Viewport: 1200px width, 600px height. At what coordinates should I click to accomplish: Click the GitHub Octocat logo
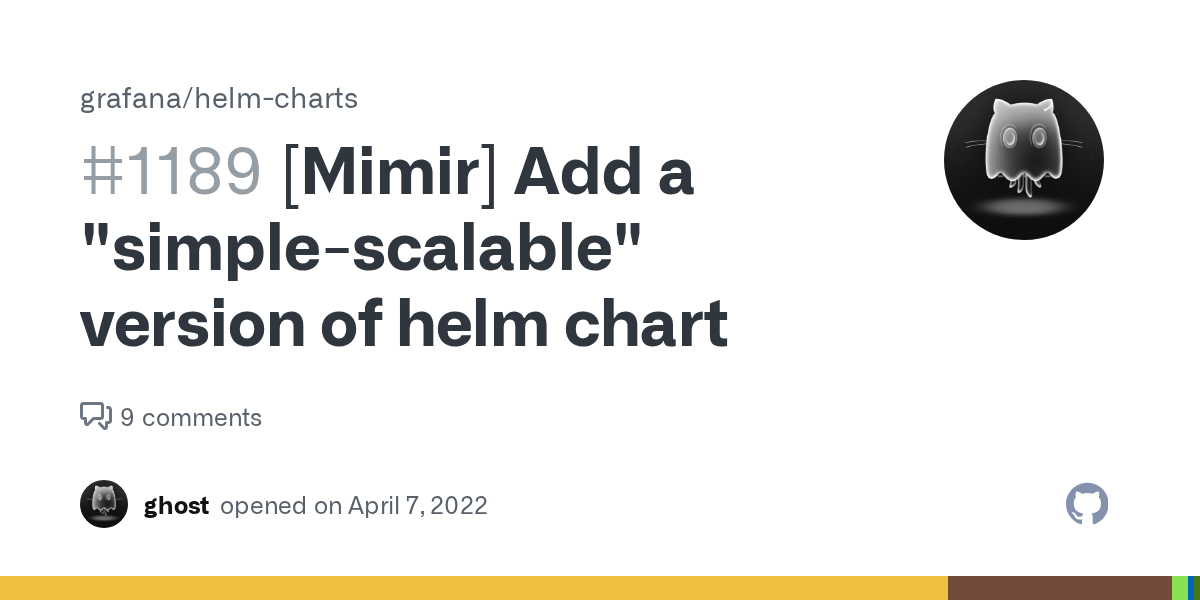[x=1087, y=504]
